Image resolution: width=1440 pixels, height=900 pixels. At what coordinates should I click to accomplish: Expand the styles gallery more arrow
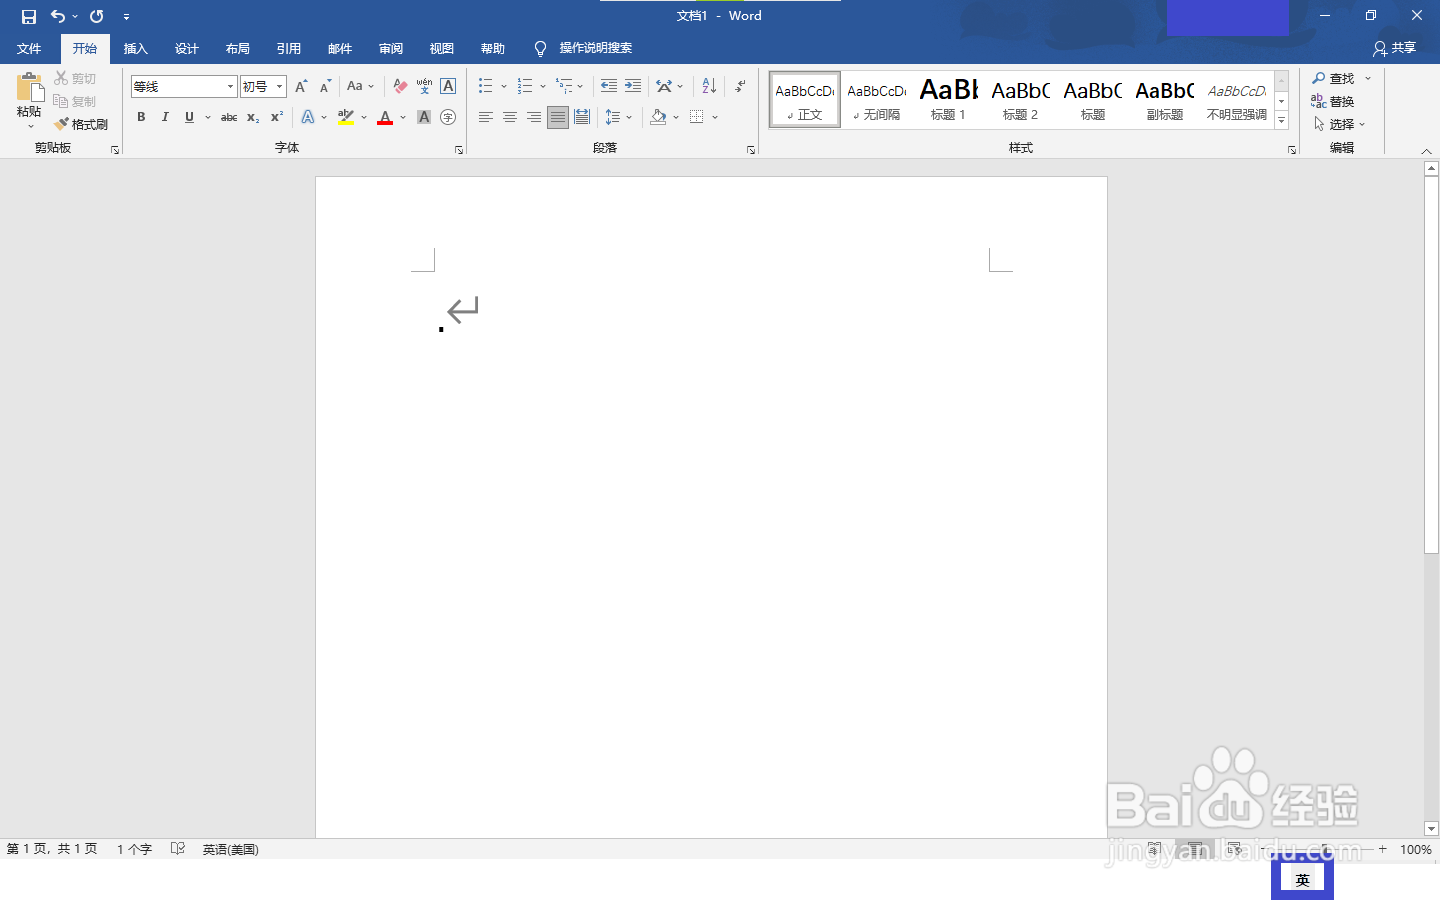pos(1282,121)
